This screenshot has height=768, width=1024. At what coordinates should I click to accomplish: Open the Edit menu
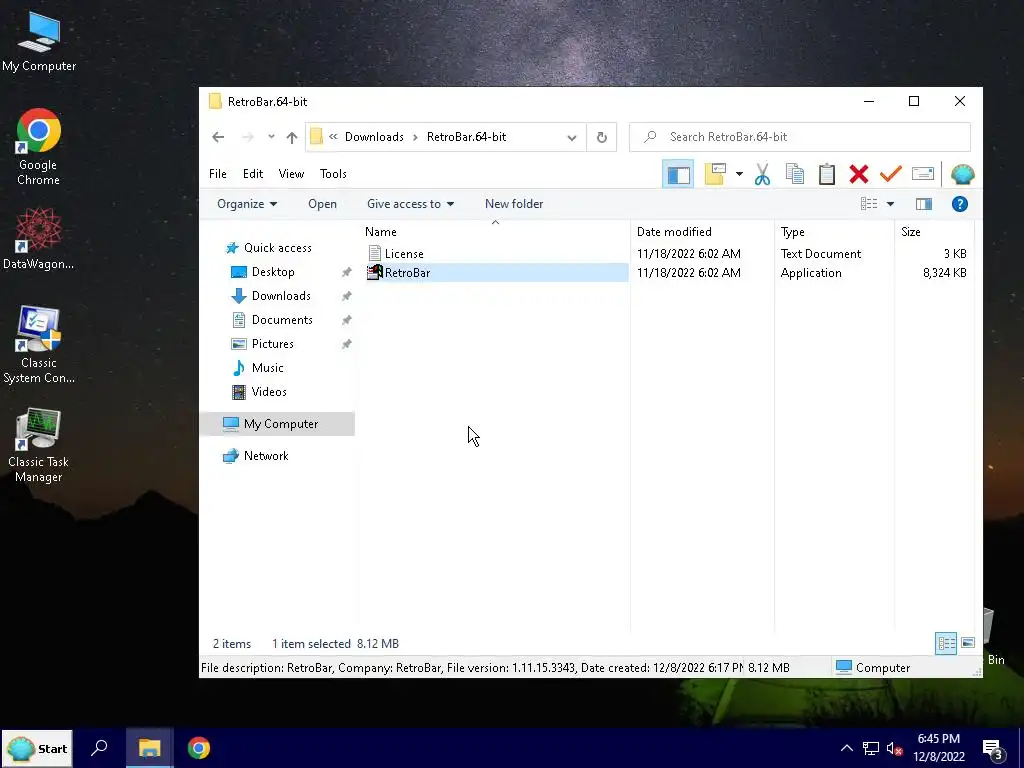point(253,174)
